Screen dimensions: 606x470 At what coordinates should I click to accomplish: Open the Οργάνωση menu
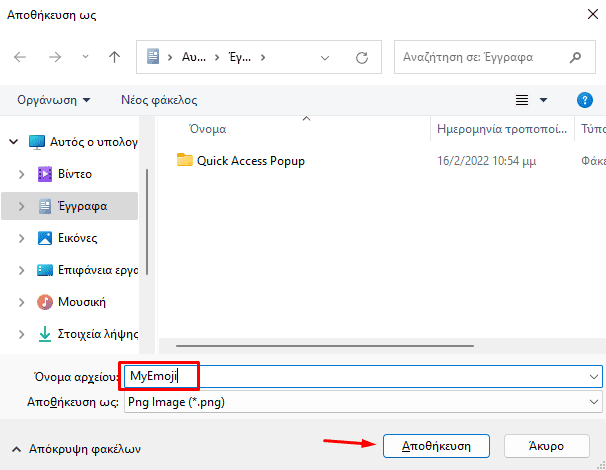point(54,100)
